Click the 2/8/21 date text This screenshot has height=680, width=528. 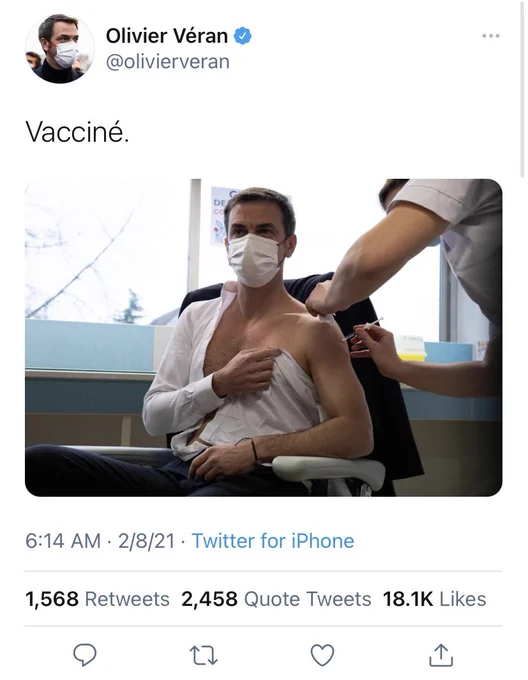pyautogui.click(x=147, y=541)
